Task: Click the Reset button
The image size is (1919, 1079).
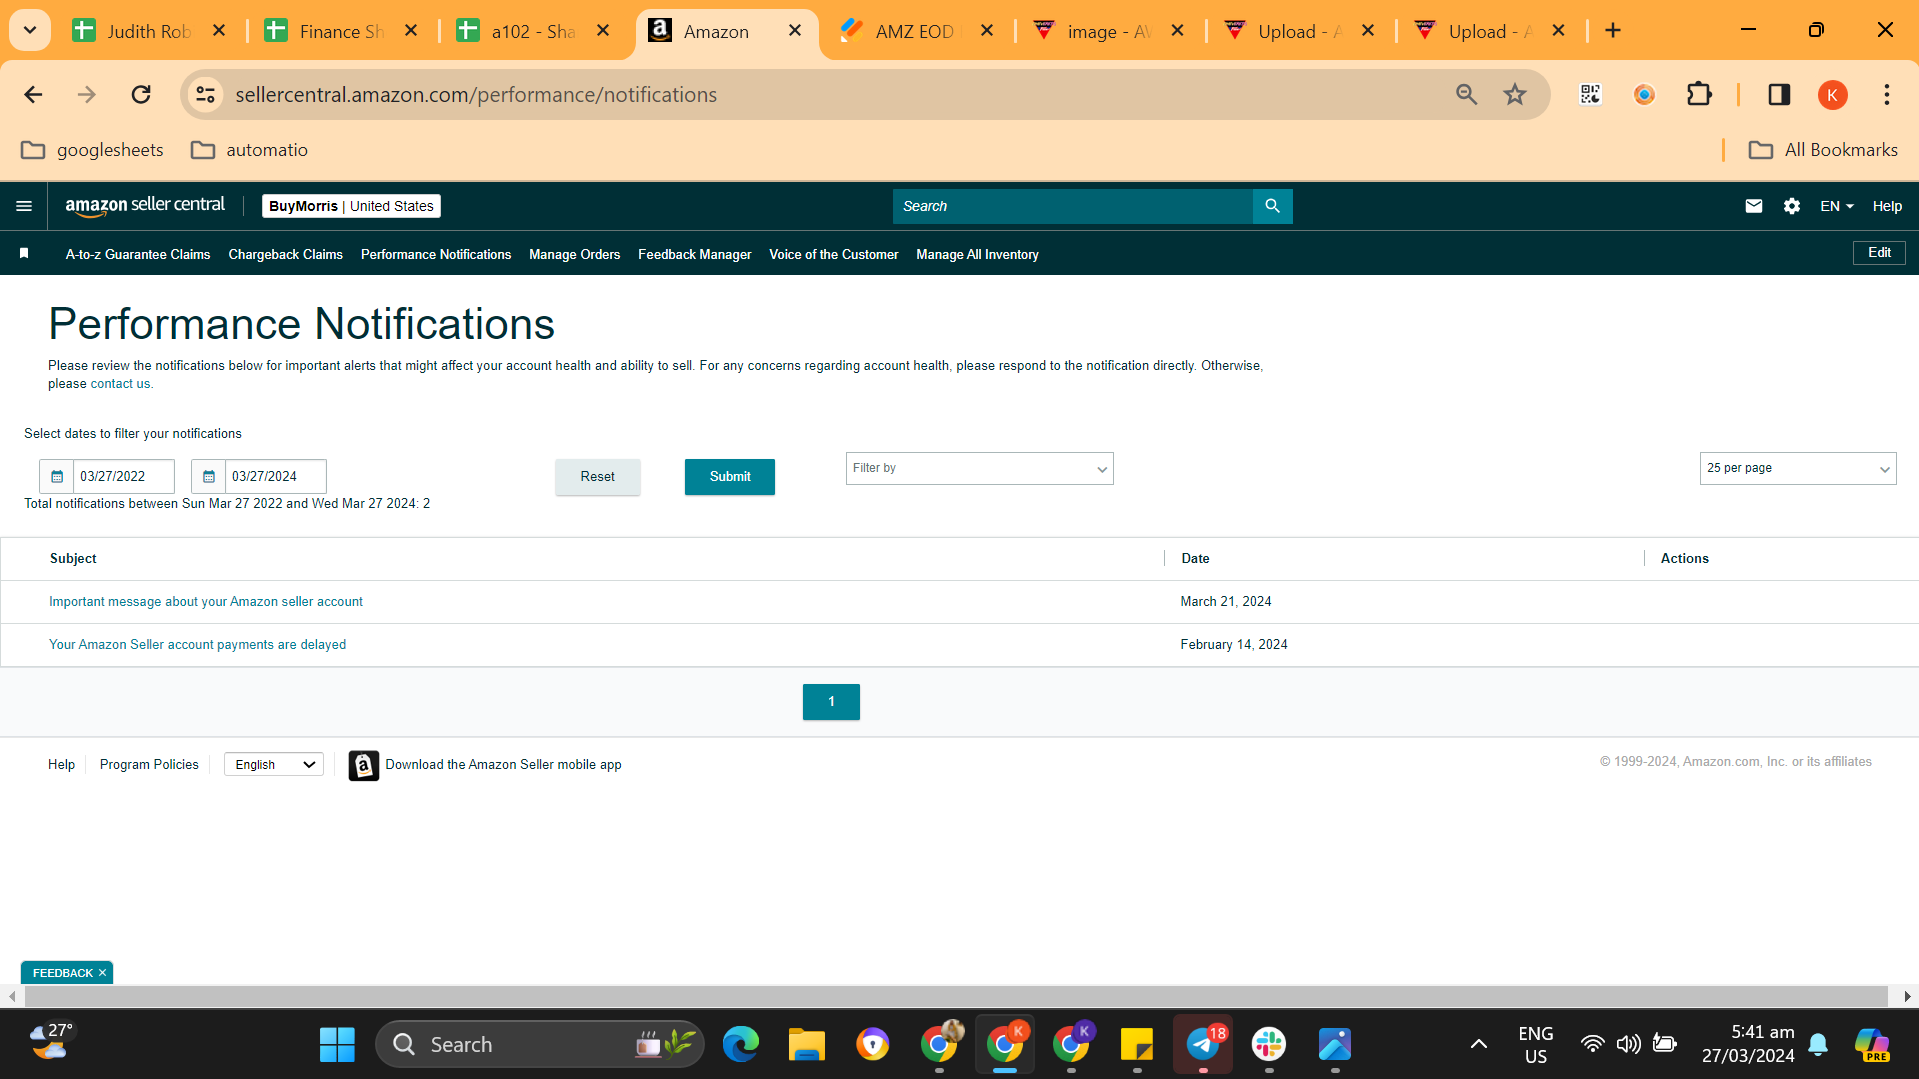Action: coord(598,477)
